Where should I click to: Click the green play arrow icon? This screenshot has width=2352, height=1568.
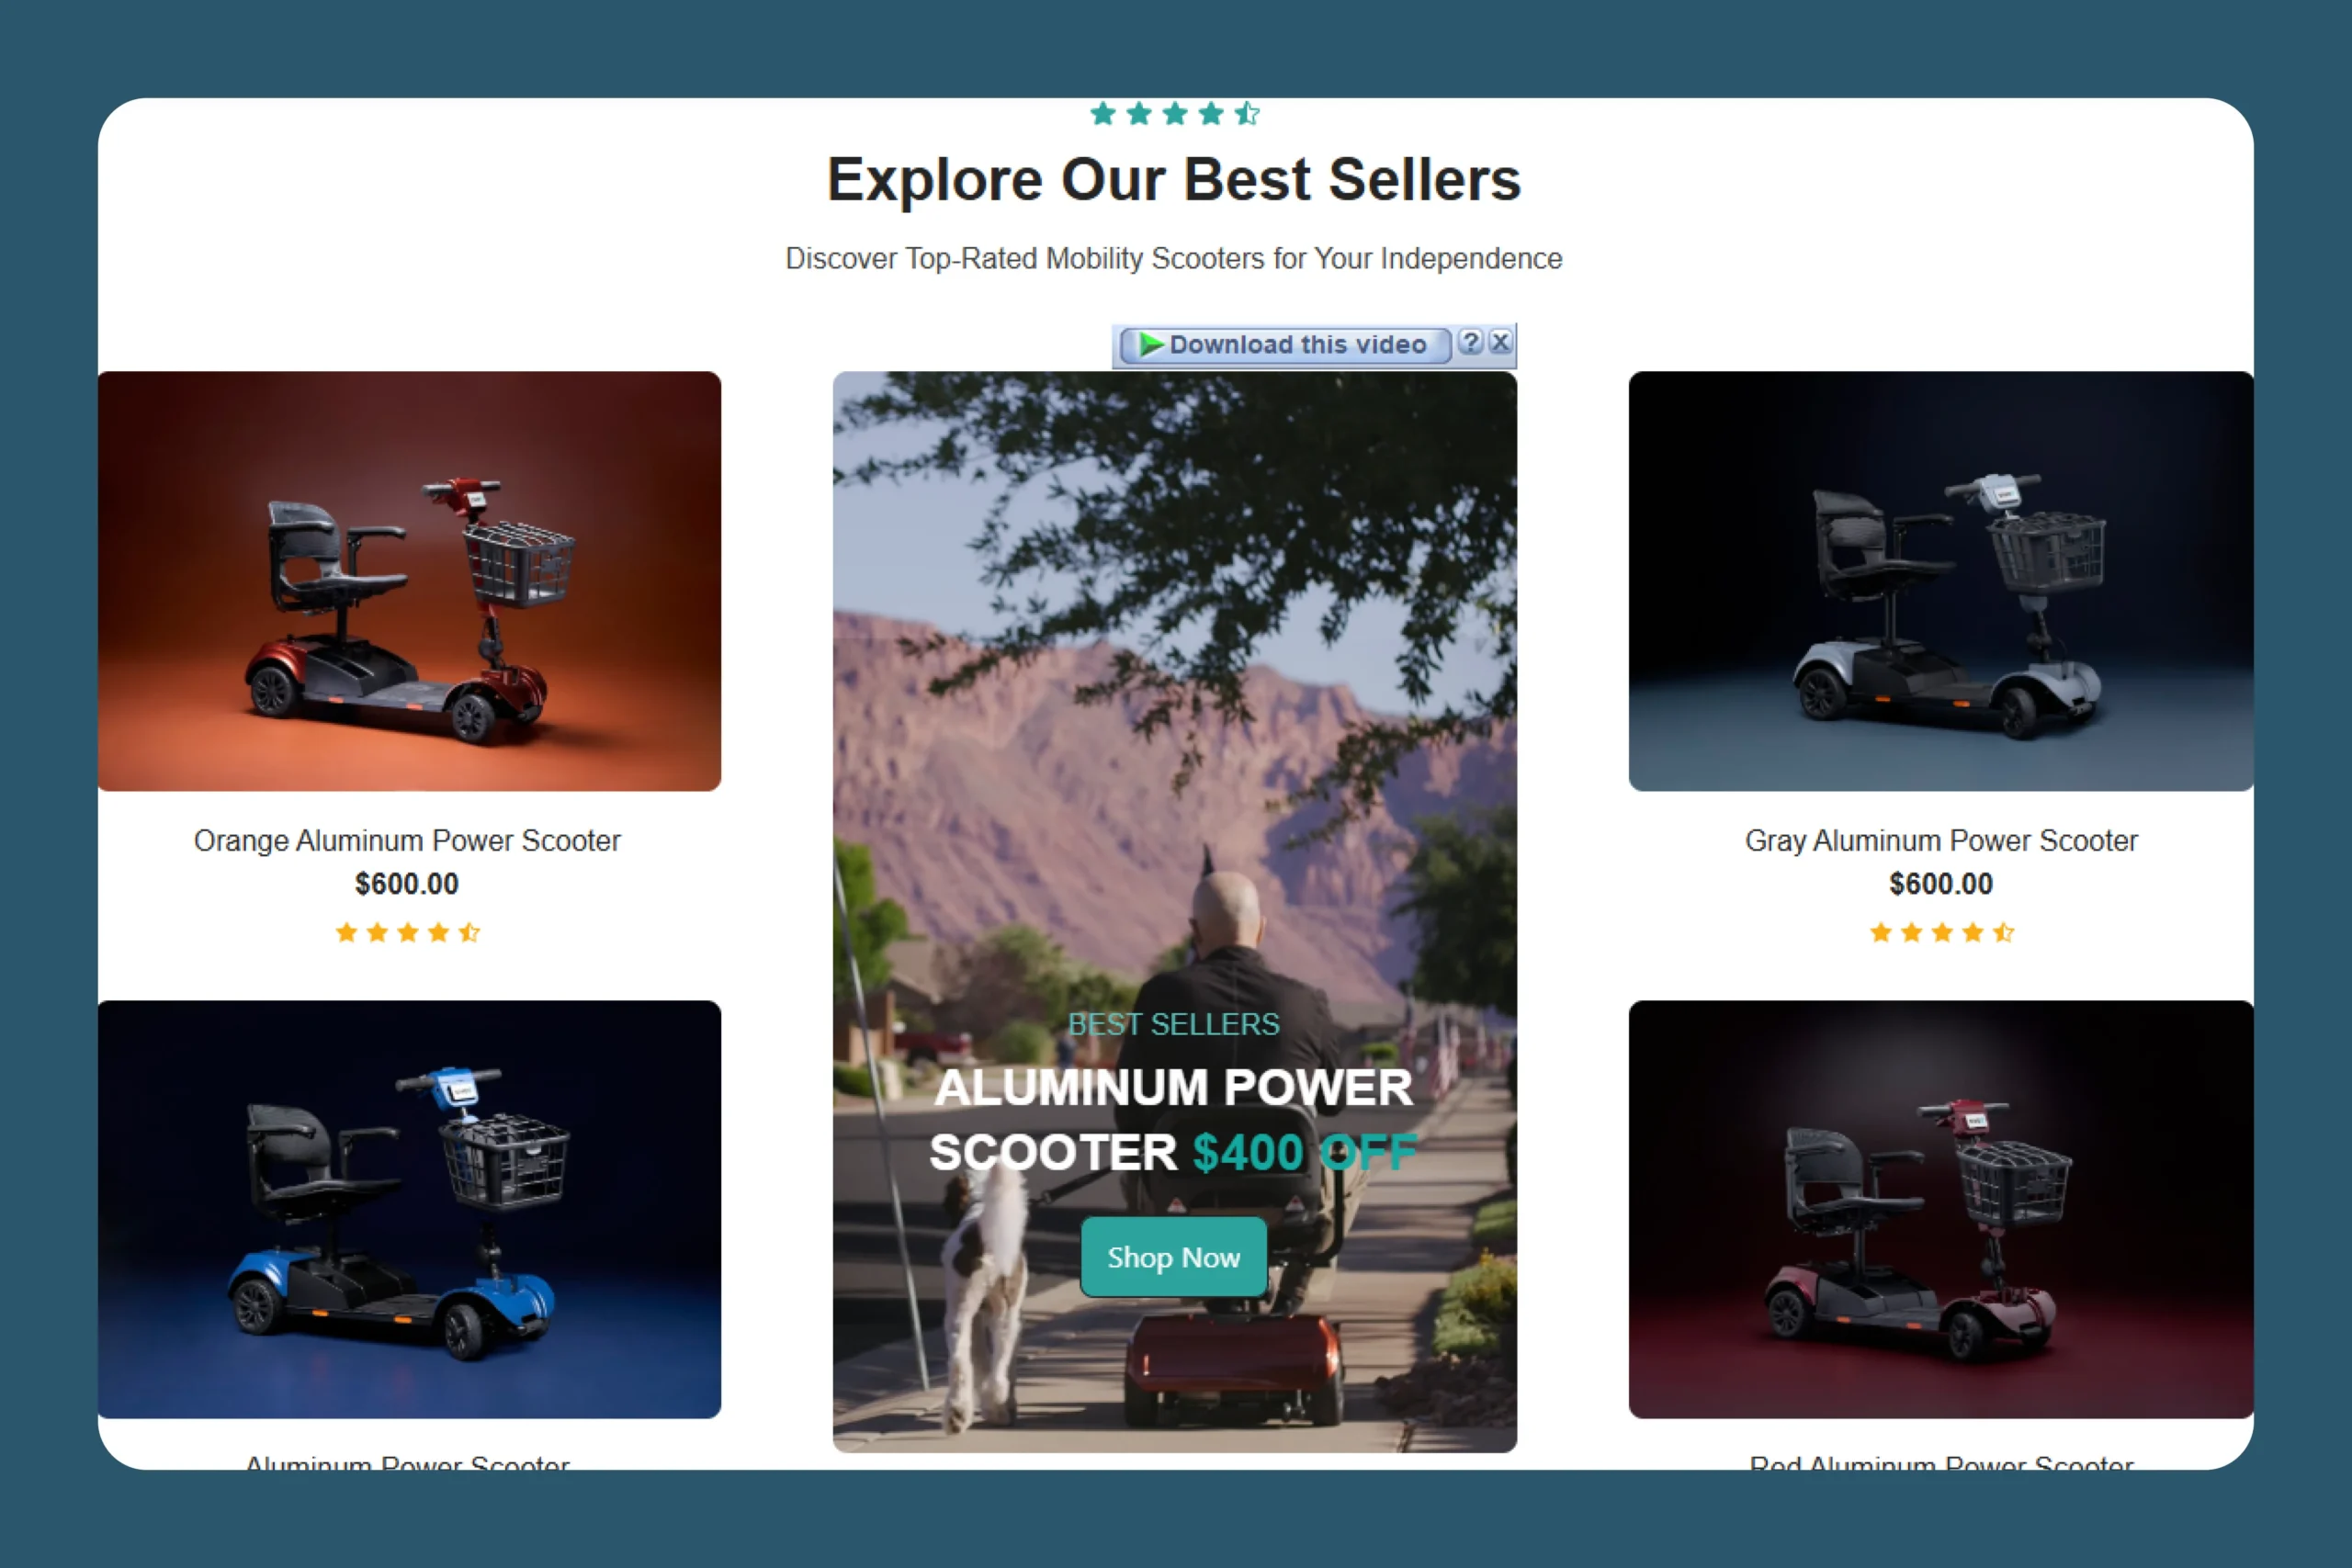coord(1151,345)
